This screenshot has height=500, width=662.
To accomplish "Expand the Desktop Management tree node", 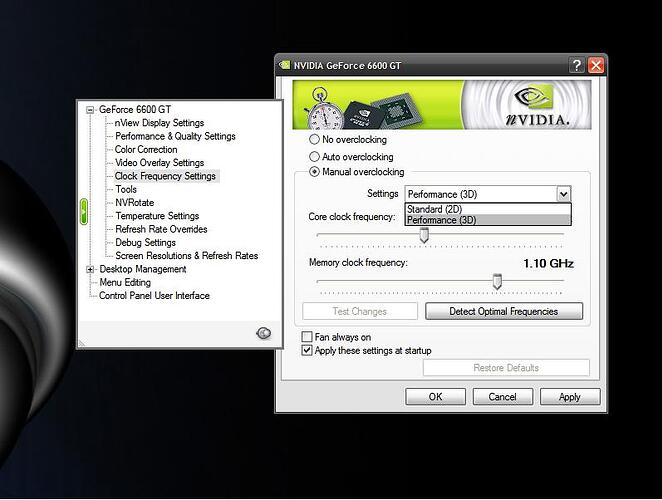I will tap(90, 269).
